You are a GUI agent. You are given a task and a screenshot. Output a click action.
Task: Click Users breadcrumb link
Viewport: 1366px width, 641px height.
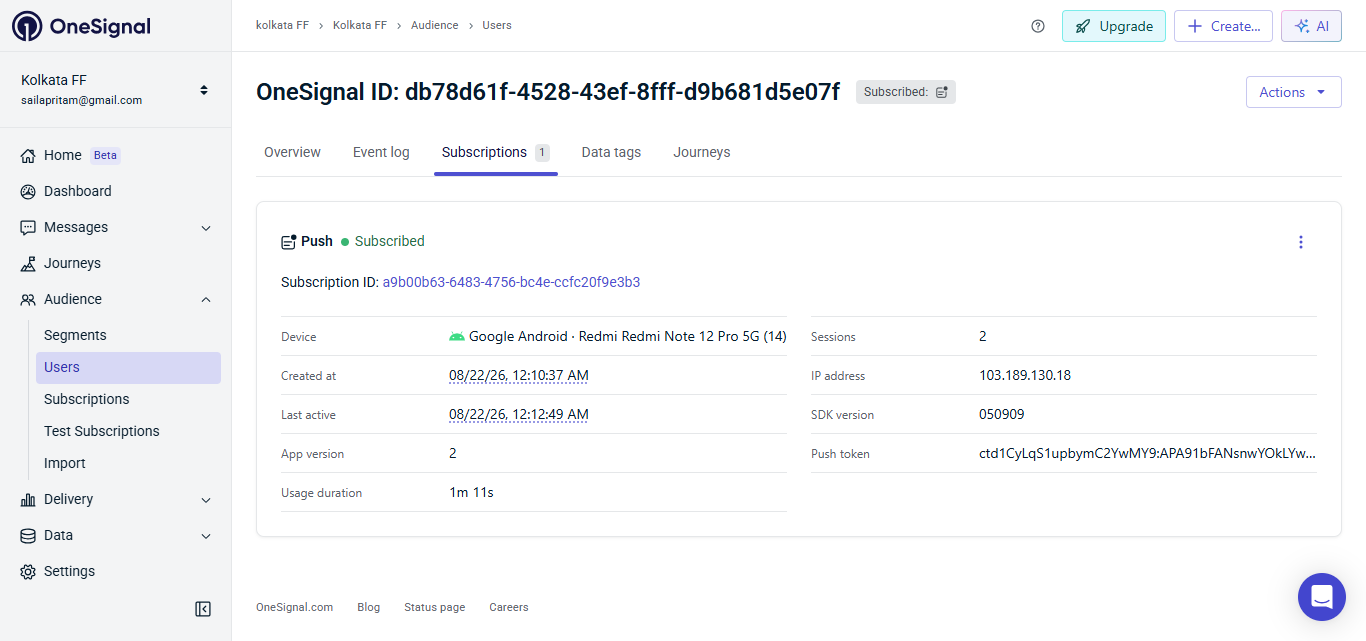(497, 26)
